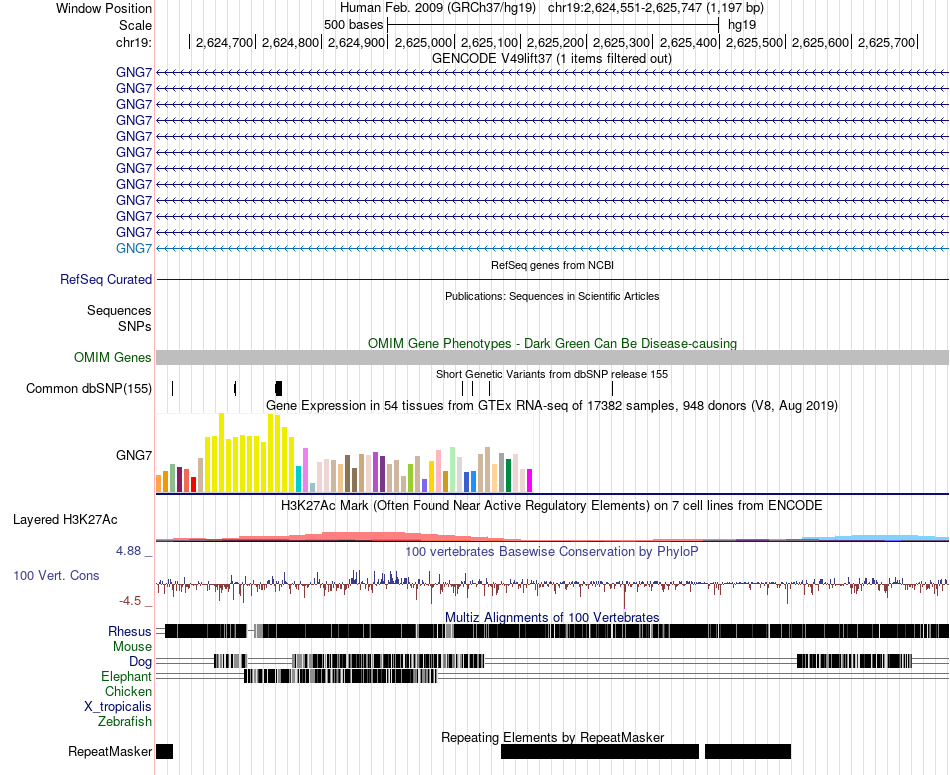Click the Window Position label
The height and width of the screenshot is (775, 950).
tap(104, 8)
